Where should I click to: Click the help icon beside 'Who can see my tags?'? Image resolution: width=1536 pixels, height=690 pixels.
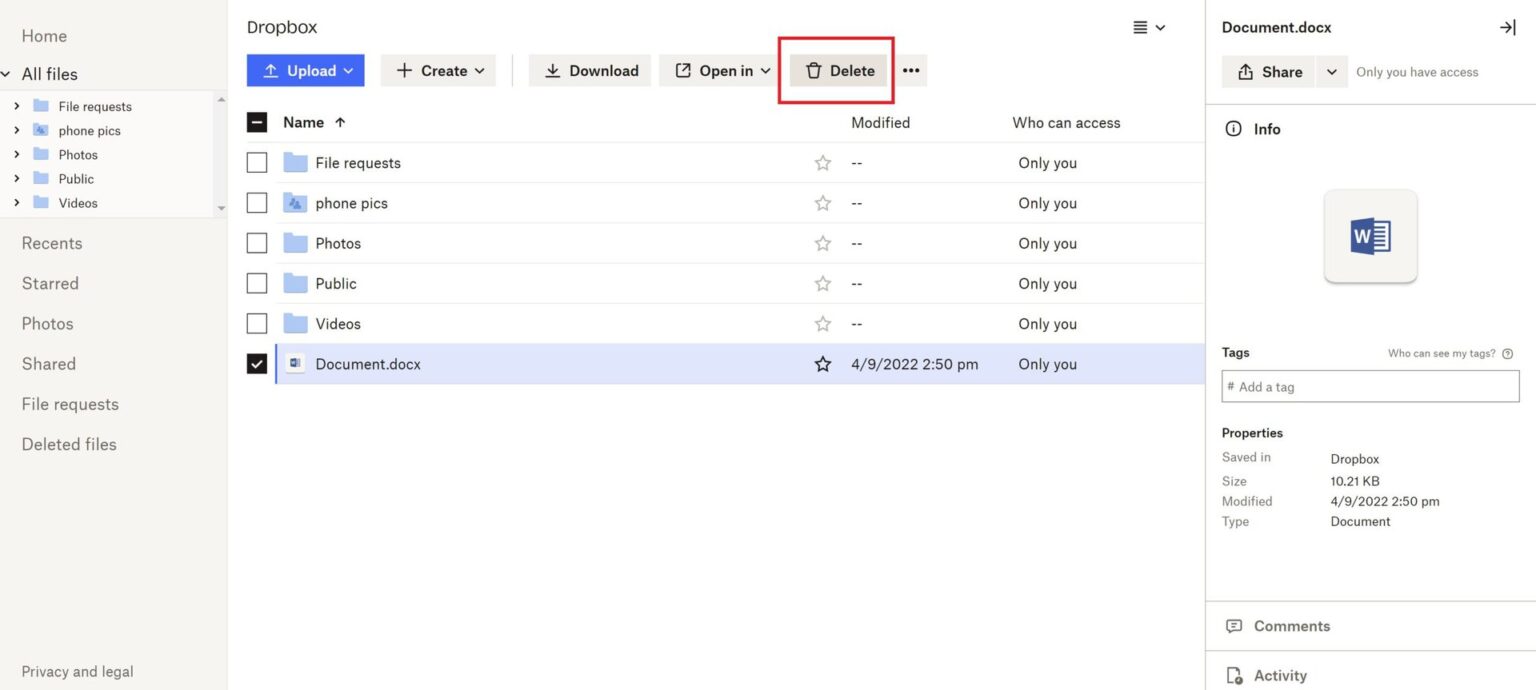1508,353
